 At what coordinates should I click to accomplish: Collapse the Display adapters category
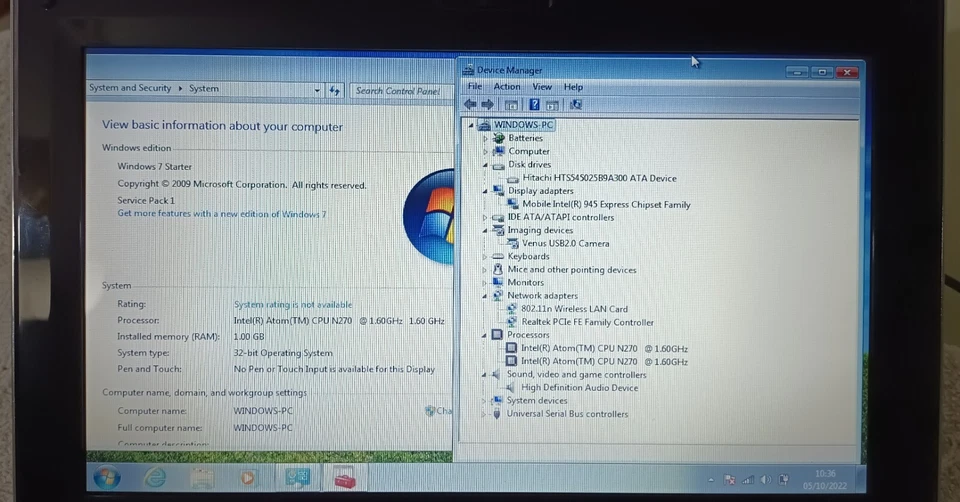coord(485,191)
